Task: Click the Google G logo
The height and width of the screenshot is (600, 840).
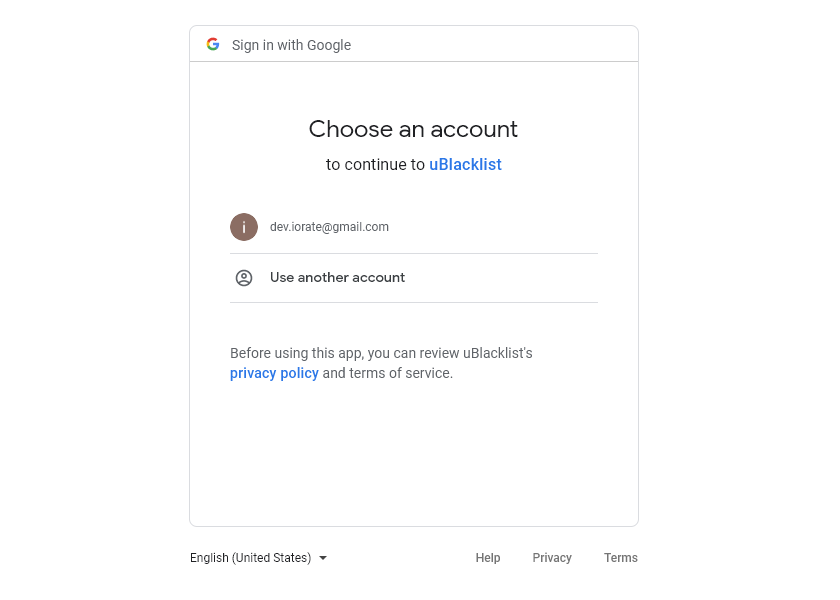Action: tap(213, 44)
